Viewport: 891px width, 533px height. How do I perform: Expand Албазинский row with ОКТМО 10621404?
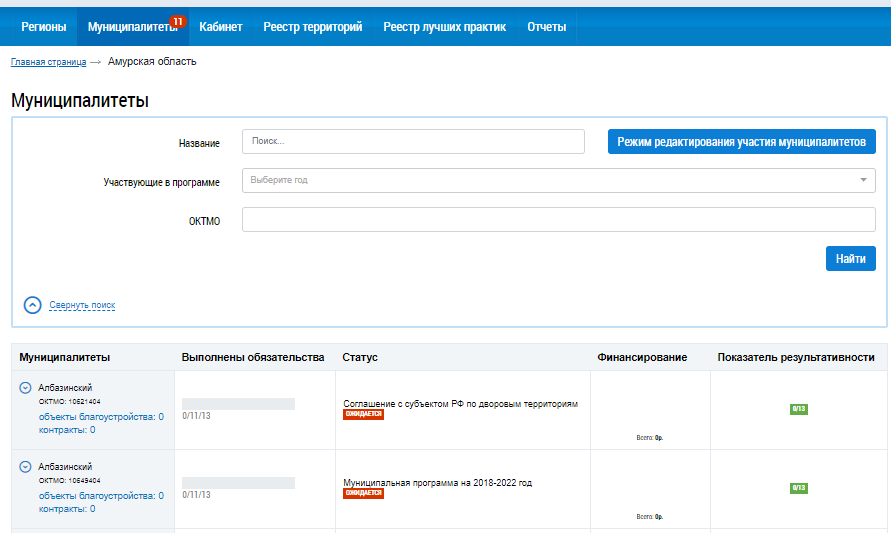tap(25, 388)
